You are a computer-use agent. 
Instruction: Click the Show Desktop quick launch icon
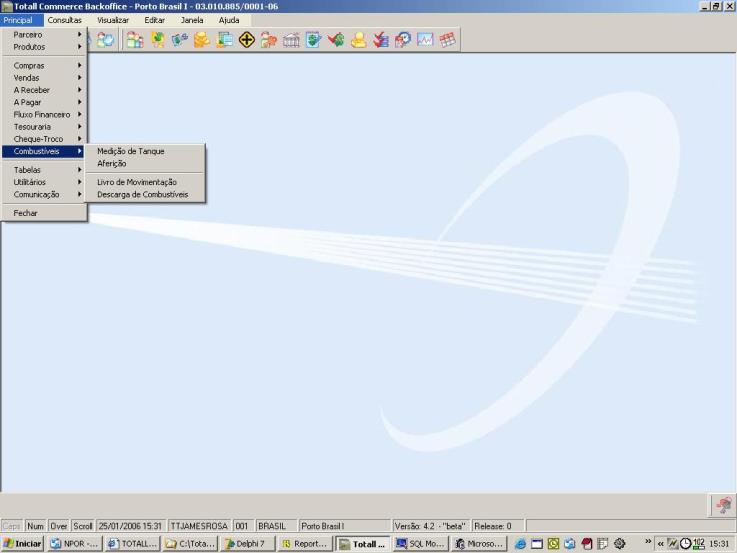(537, 544)
